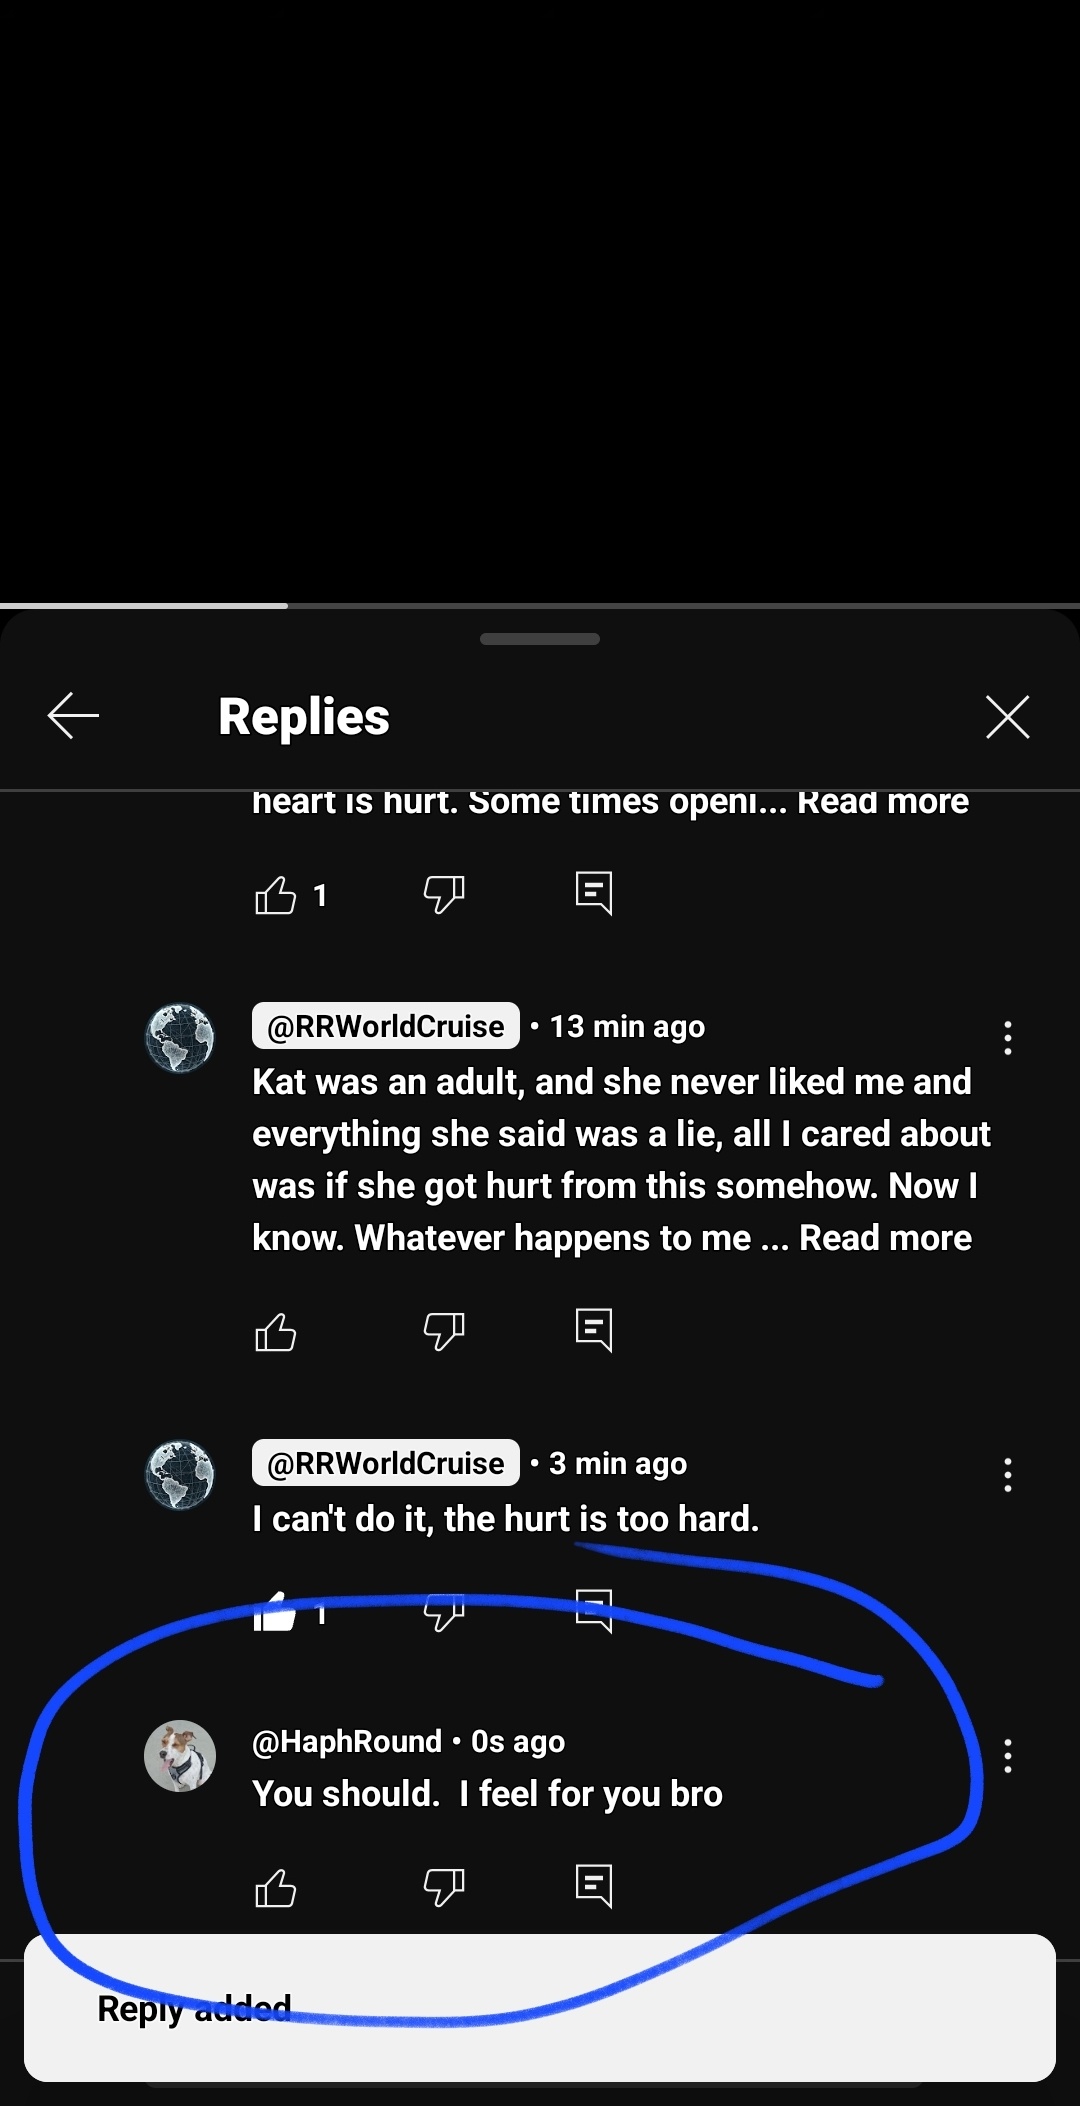
Task: Reply to the HaphRound comment
Action: coord(594,1886)
